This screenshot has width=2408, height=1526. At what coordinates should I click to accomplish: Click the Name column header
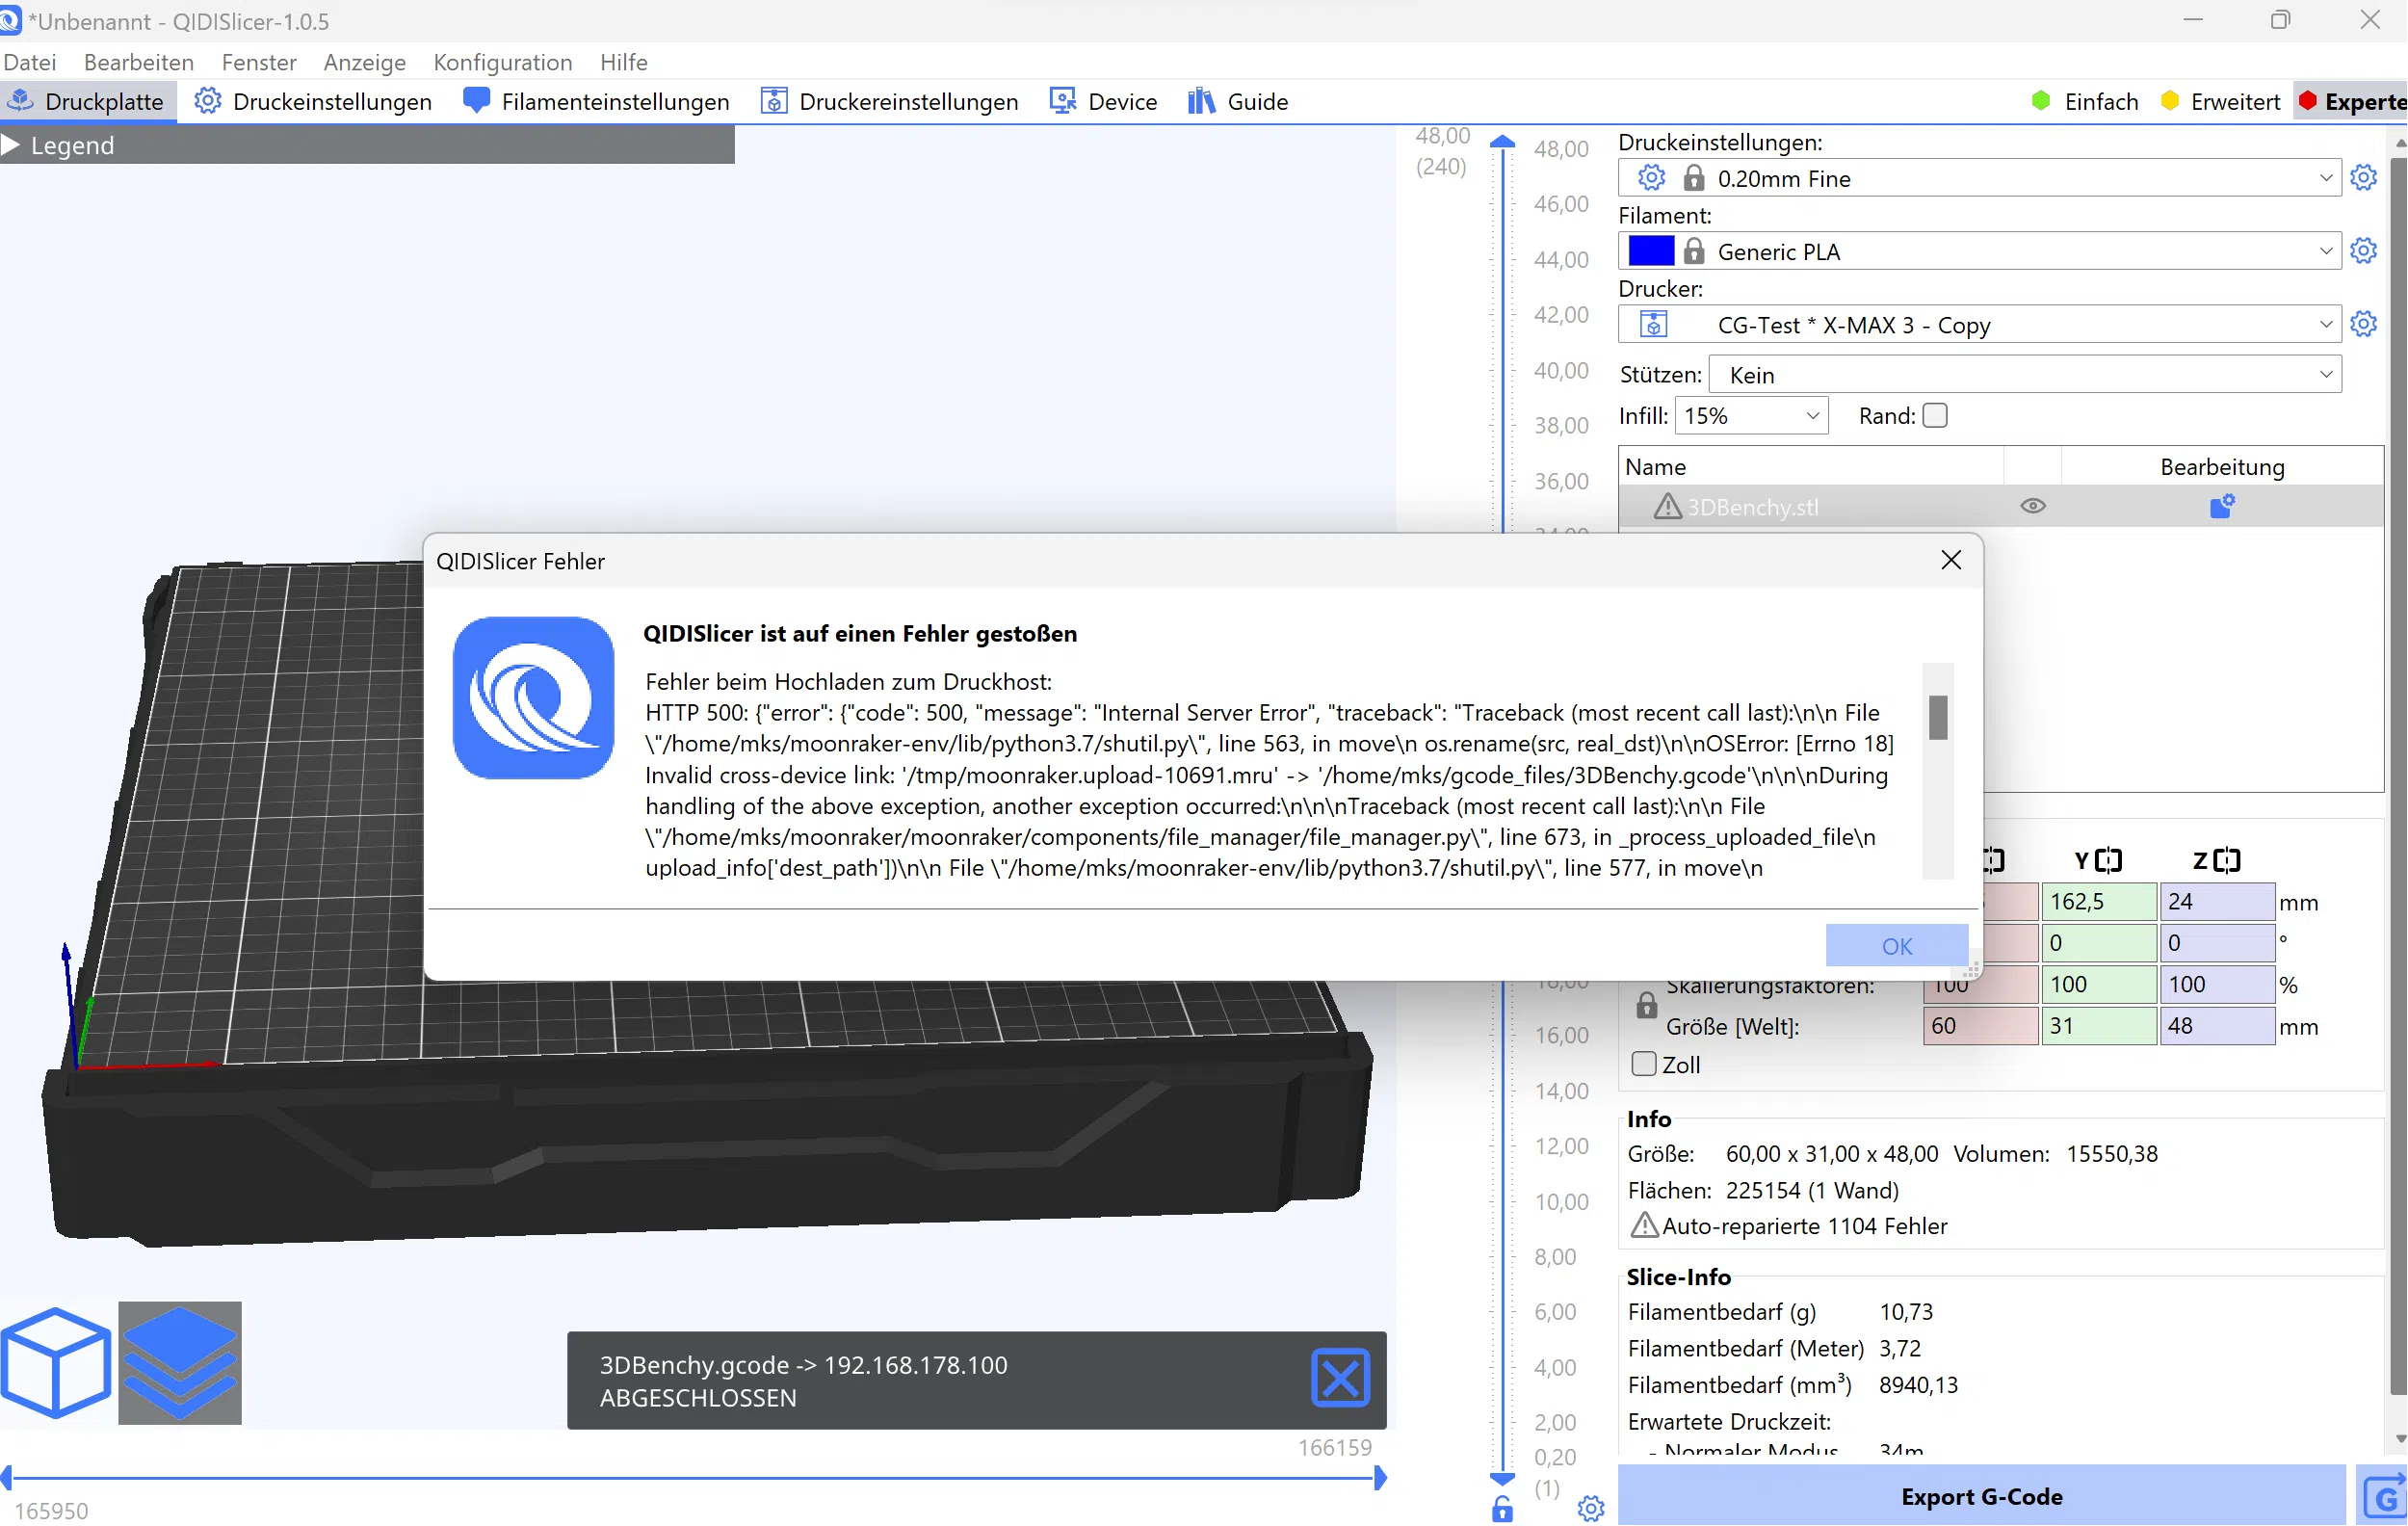(x=1810, y=467)
